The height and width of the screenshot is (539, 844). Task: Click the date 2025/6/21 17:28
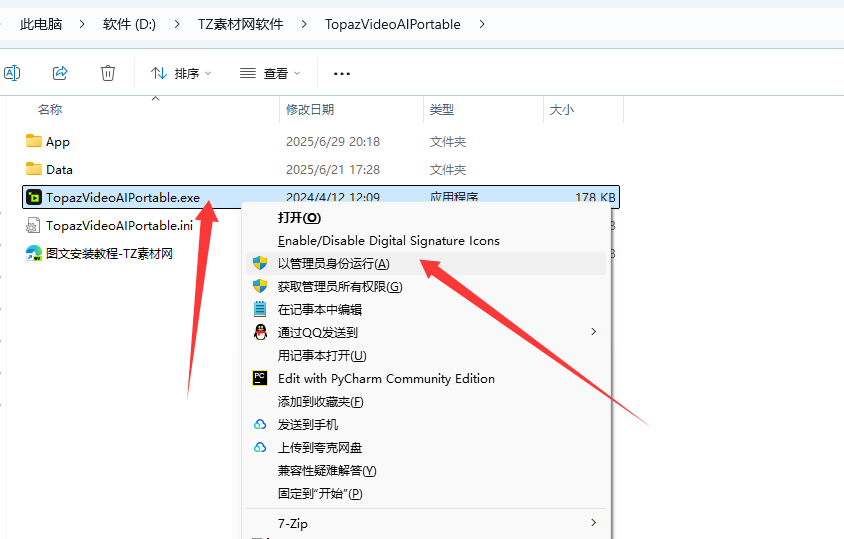[333, 170]
